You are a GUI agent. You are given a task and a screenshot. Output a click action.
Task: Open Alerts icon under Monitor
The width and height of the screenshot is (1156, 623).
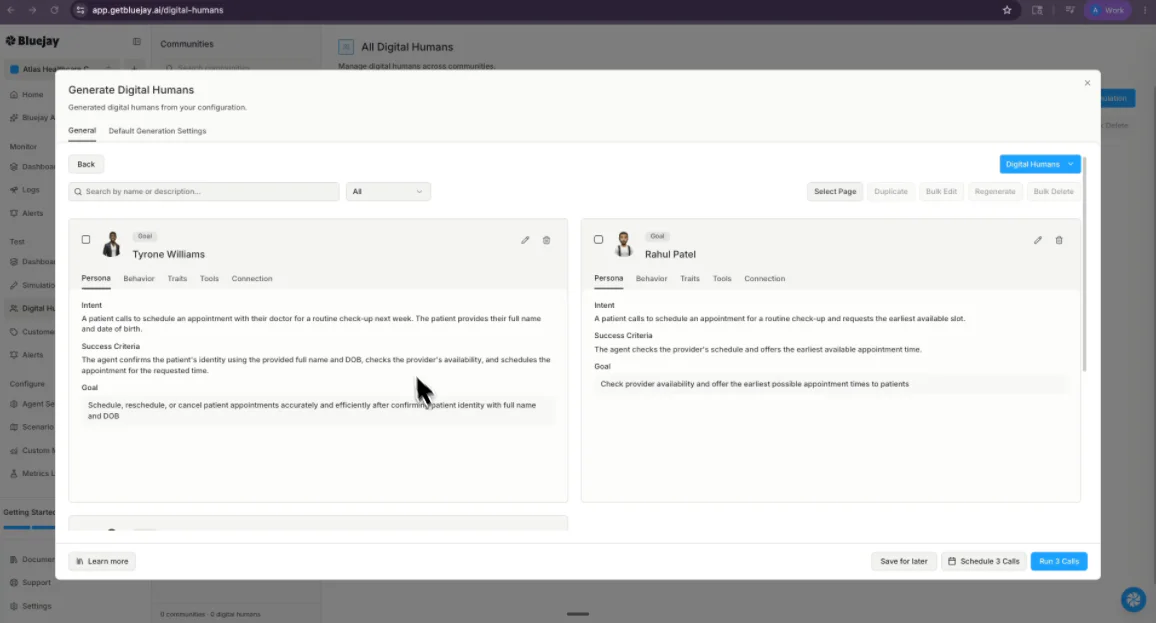click(x=14, y=213)
